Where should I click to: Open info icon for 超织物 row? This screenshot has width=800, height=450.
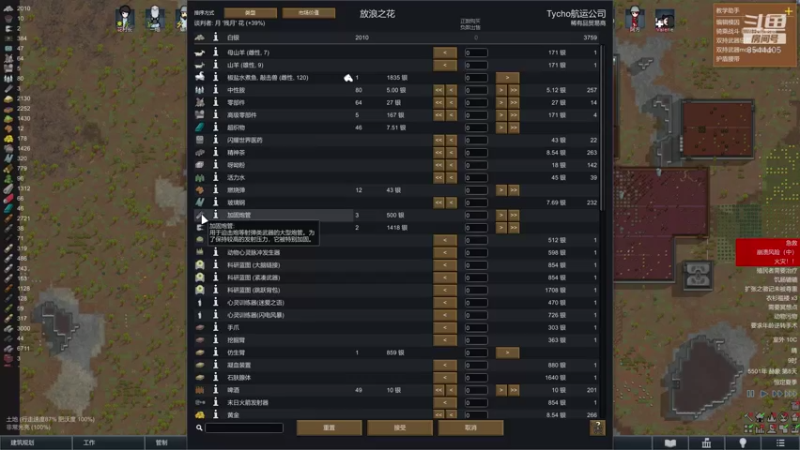click(x=215, y=127)
